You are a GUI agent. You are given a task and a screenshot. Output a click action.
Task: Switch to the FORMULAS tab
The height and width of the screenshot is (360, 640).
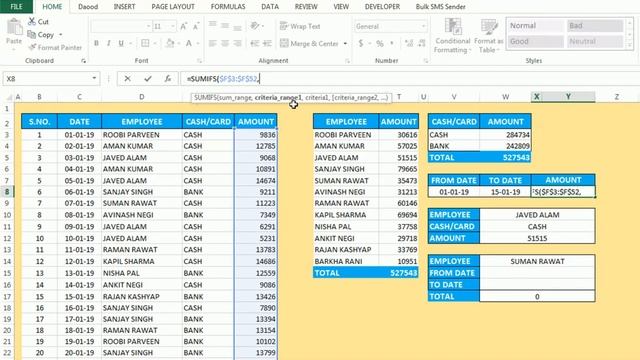point(228,7)
